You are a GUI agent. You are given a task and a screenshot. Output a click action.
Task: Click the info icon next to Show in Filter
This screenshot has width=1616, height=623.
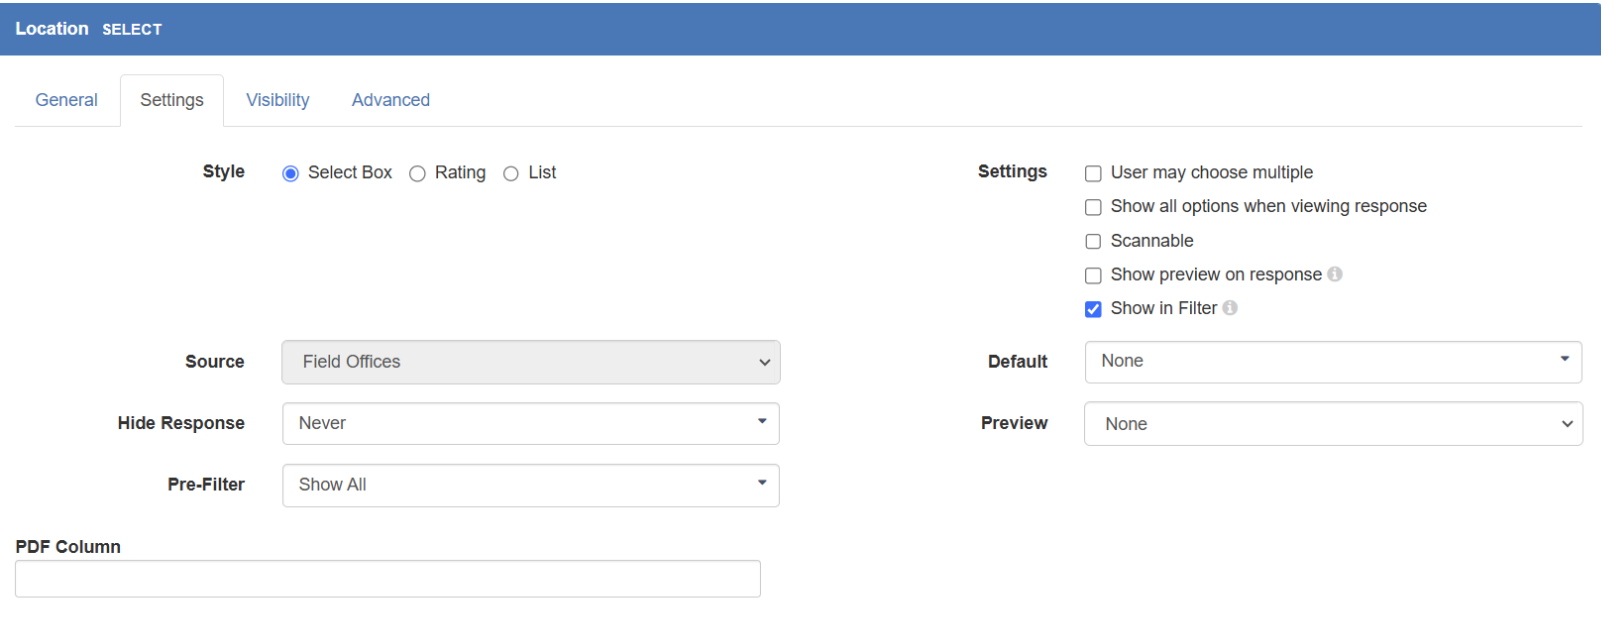click(1230, 308)
